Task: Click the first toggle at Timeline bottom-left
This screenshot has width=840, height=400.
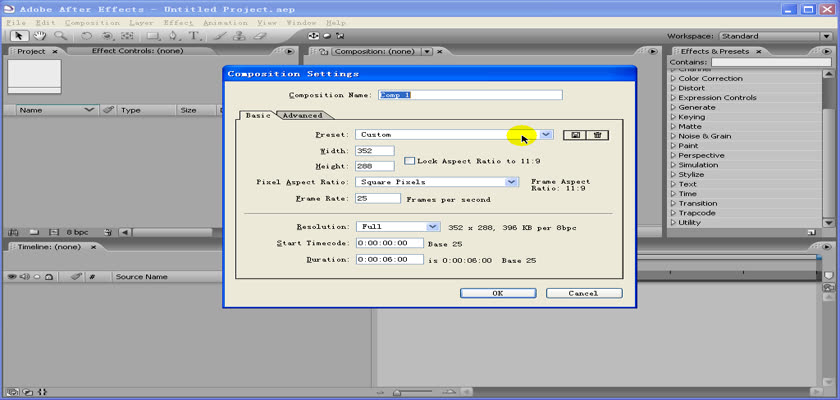Action: pos(13,393)
